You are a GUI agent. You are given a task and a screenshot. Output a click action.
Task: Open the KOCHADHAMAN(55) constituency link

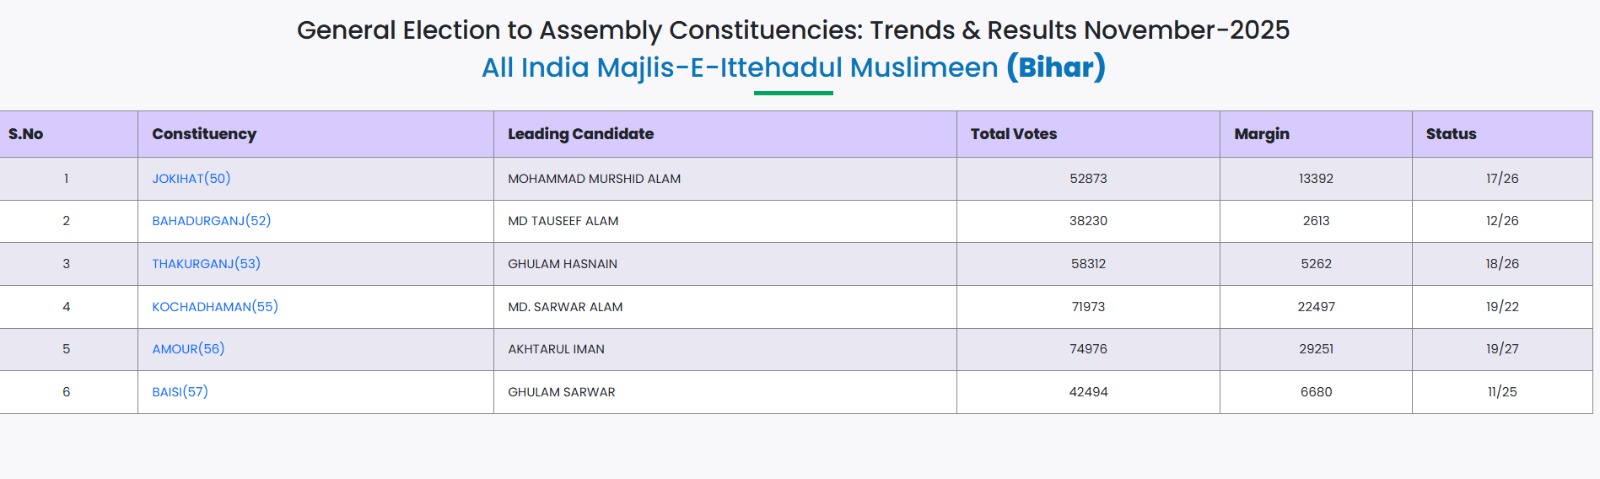click(x=215, y=307)
